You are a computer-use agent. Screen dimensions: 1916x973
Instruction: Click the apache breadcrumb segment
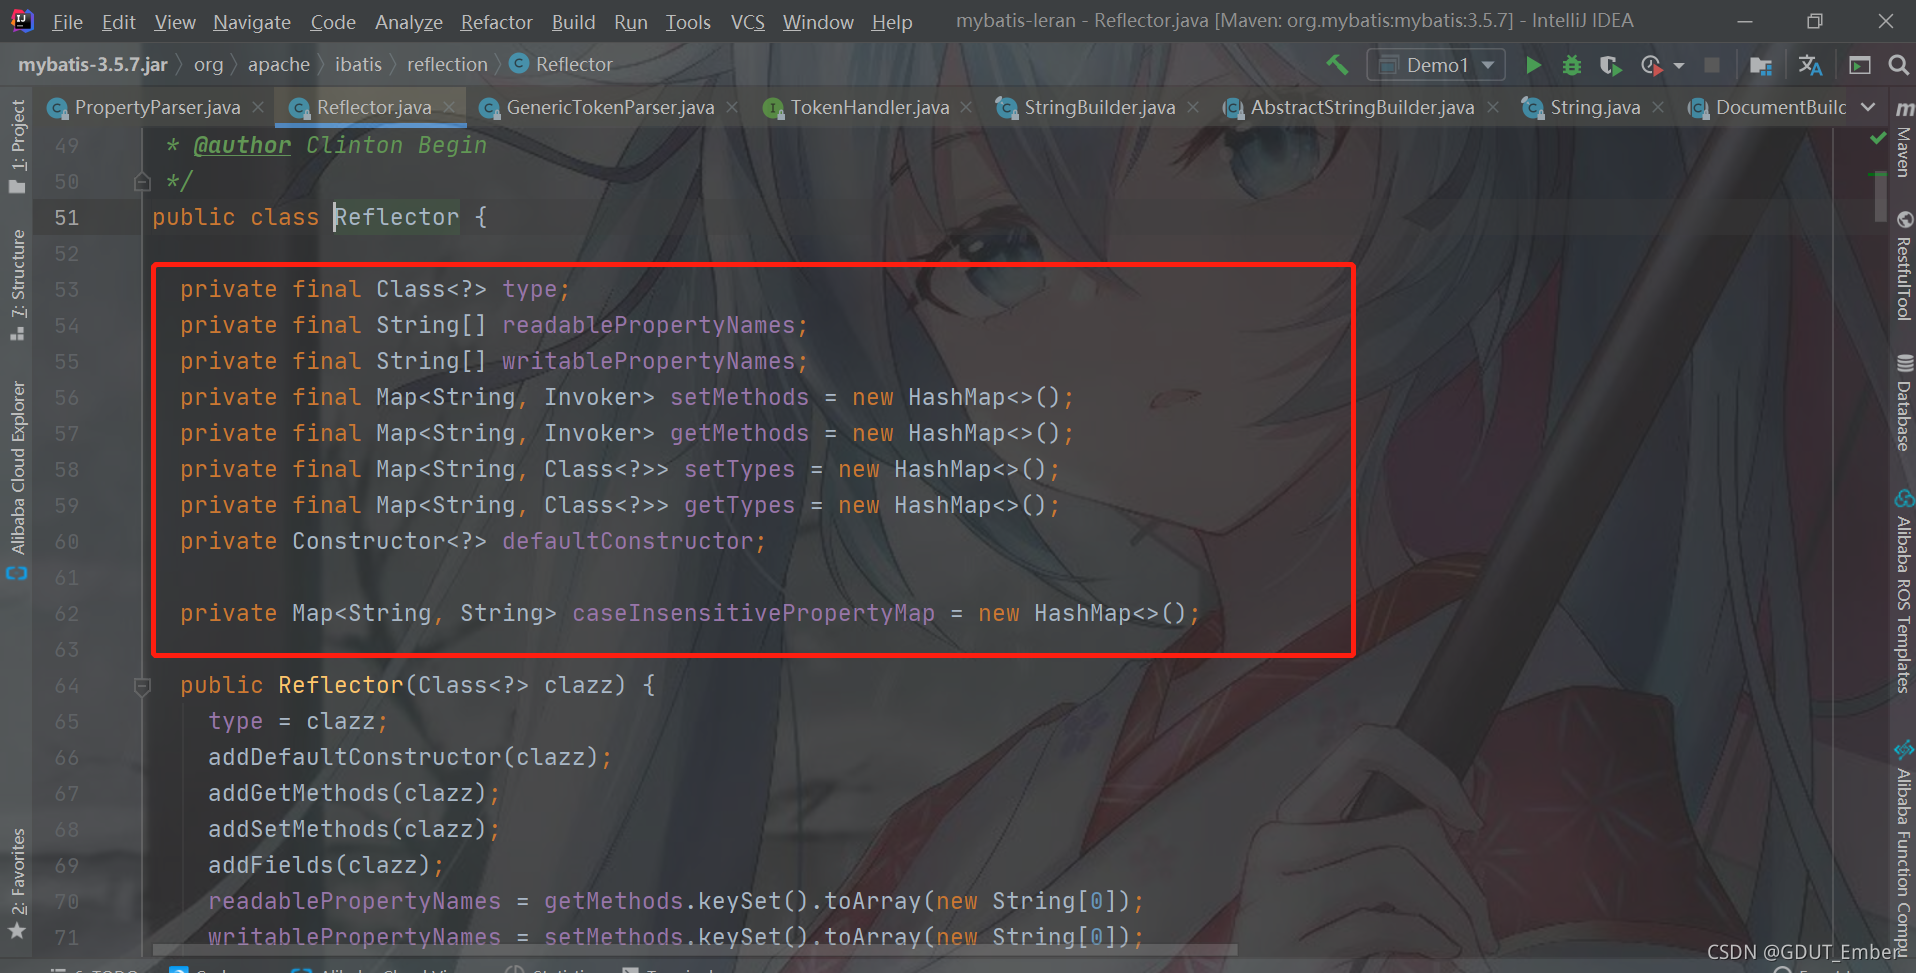coord(279,65)
